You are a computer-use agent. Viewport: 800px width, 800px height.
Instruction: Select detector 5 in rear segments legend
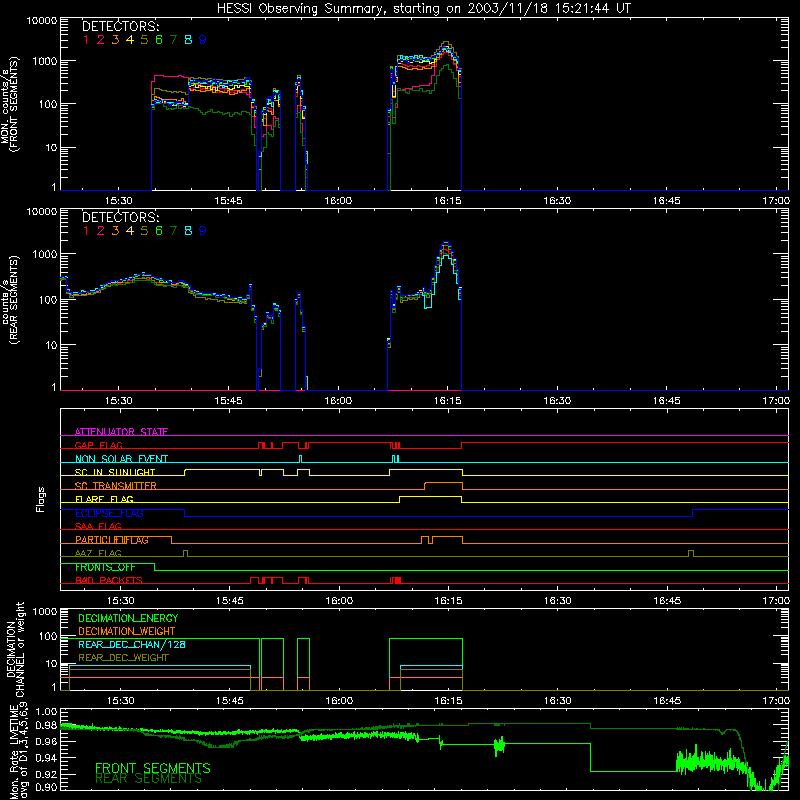coord(144,231)
